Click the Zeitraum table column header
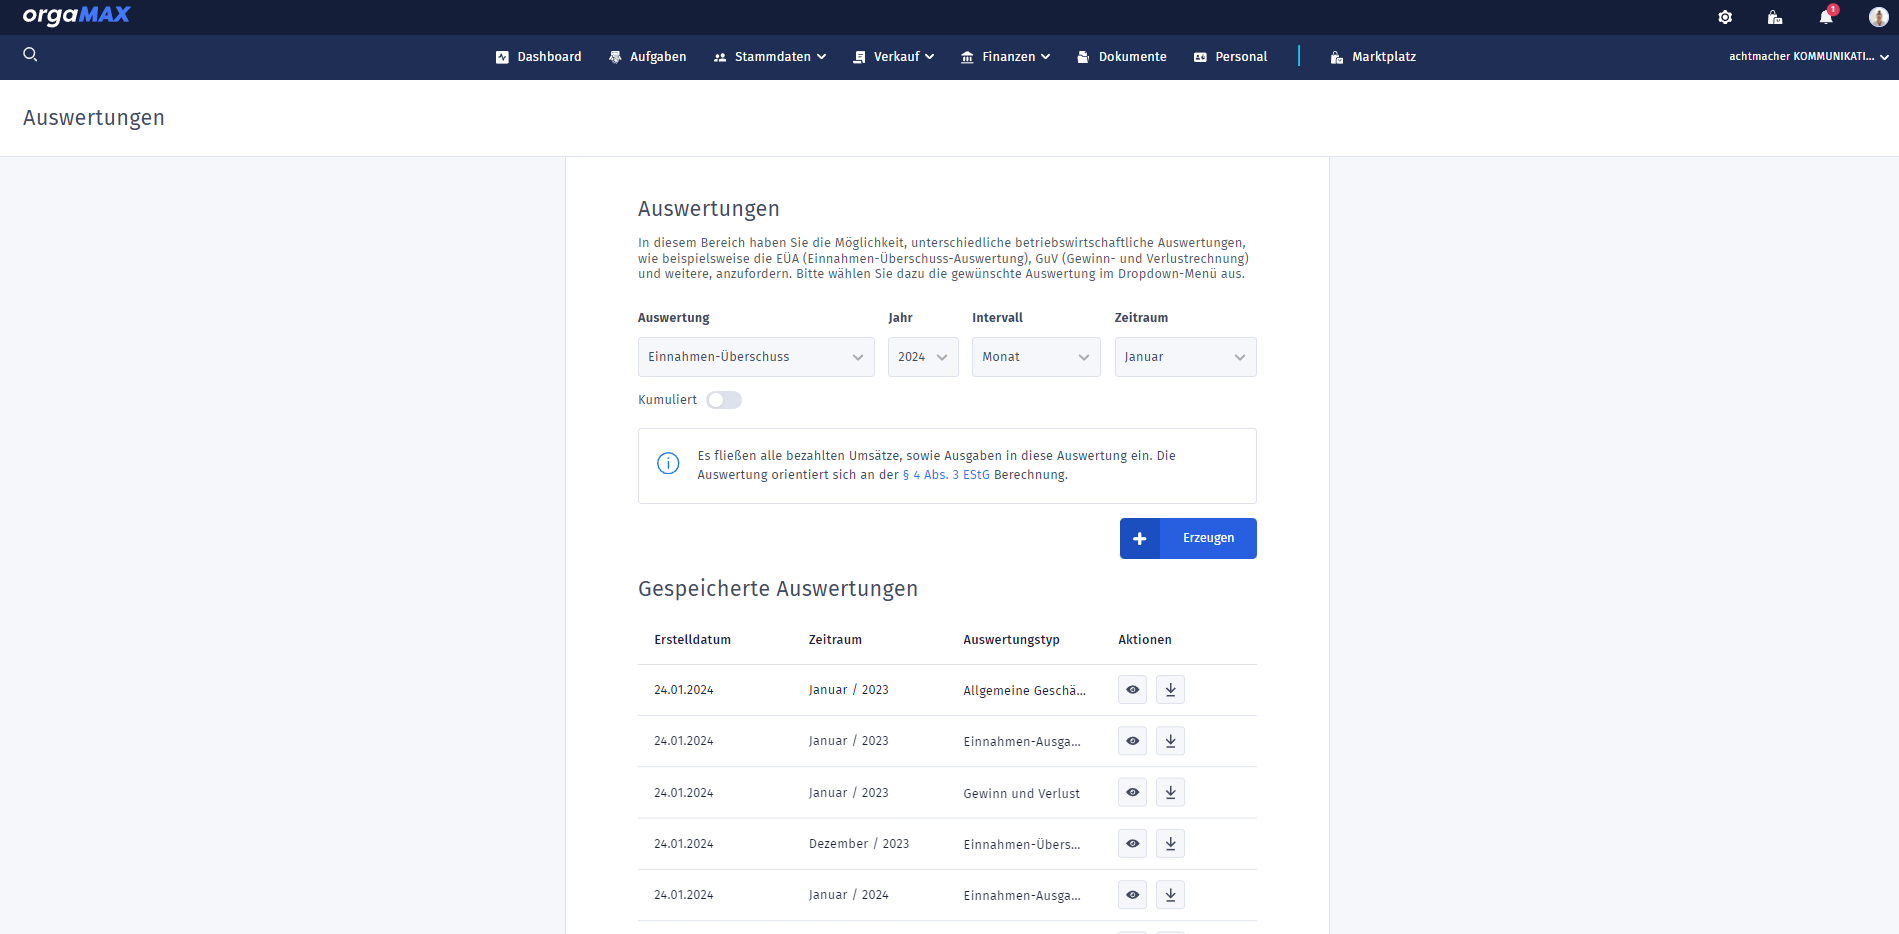 tap(835, 640)
